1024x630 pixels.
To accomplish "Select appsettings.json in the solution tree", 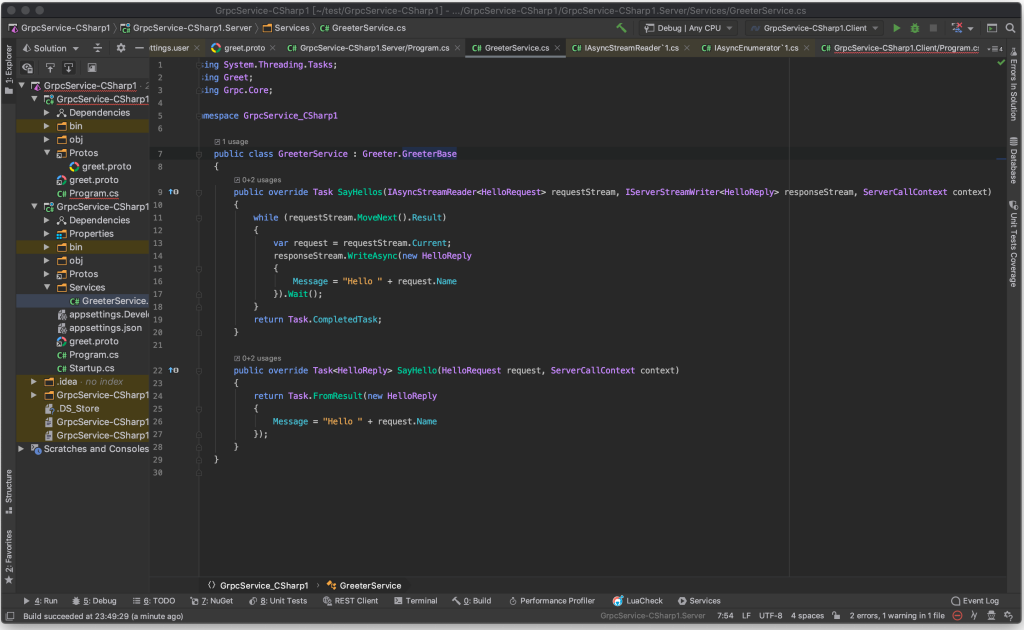I will (100, 328).
